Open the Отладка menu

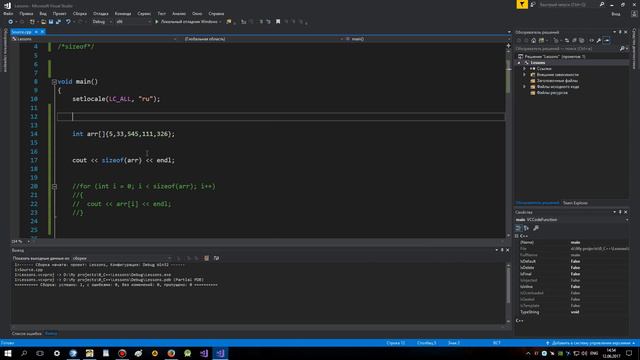[100, 13]
